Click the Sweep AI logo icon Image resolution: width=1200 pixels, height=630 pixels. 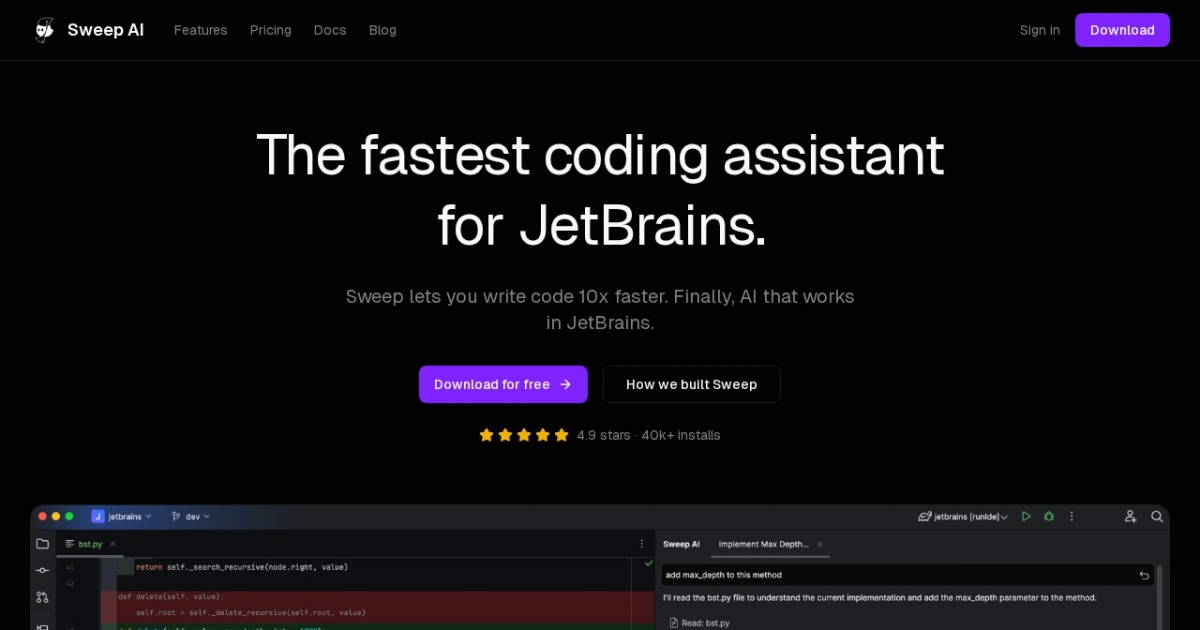tap(45, 30)
